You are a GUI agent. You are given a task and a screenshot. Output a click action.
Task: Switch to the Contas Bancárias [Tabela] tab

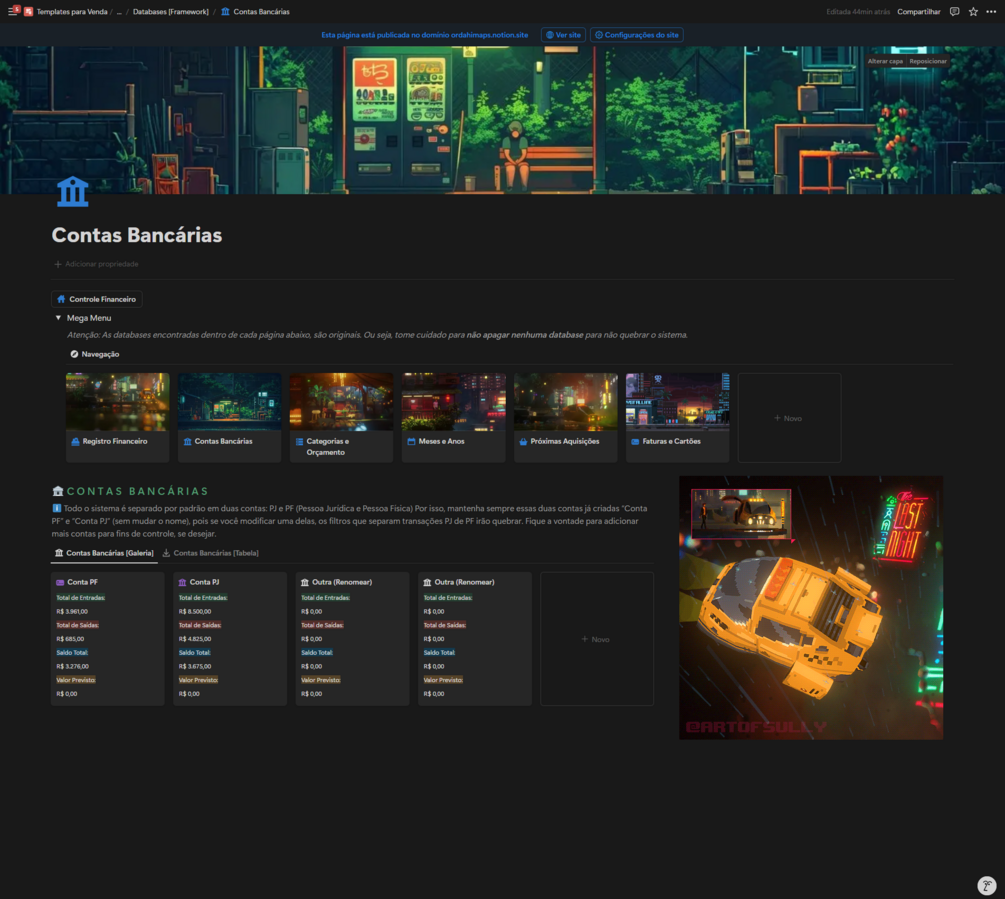[x=210, y=553]
